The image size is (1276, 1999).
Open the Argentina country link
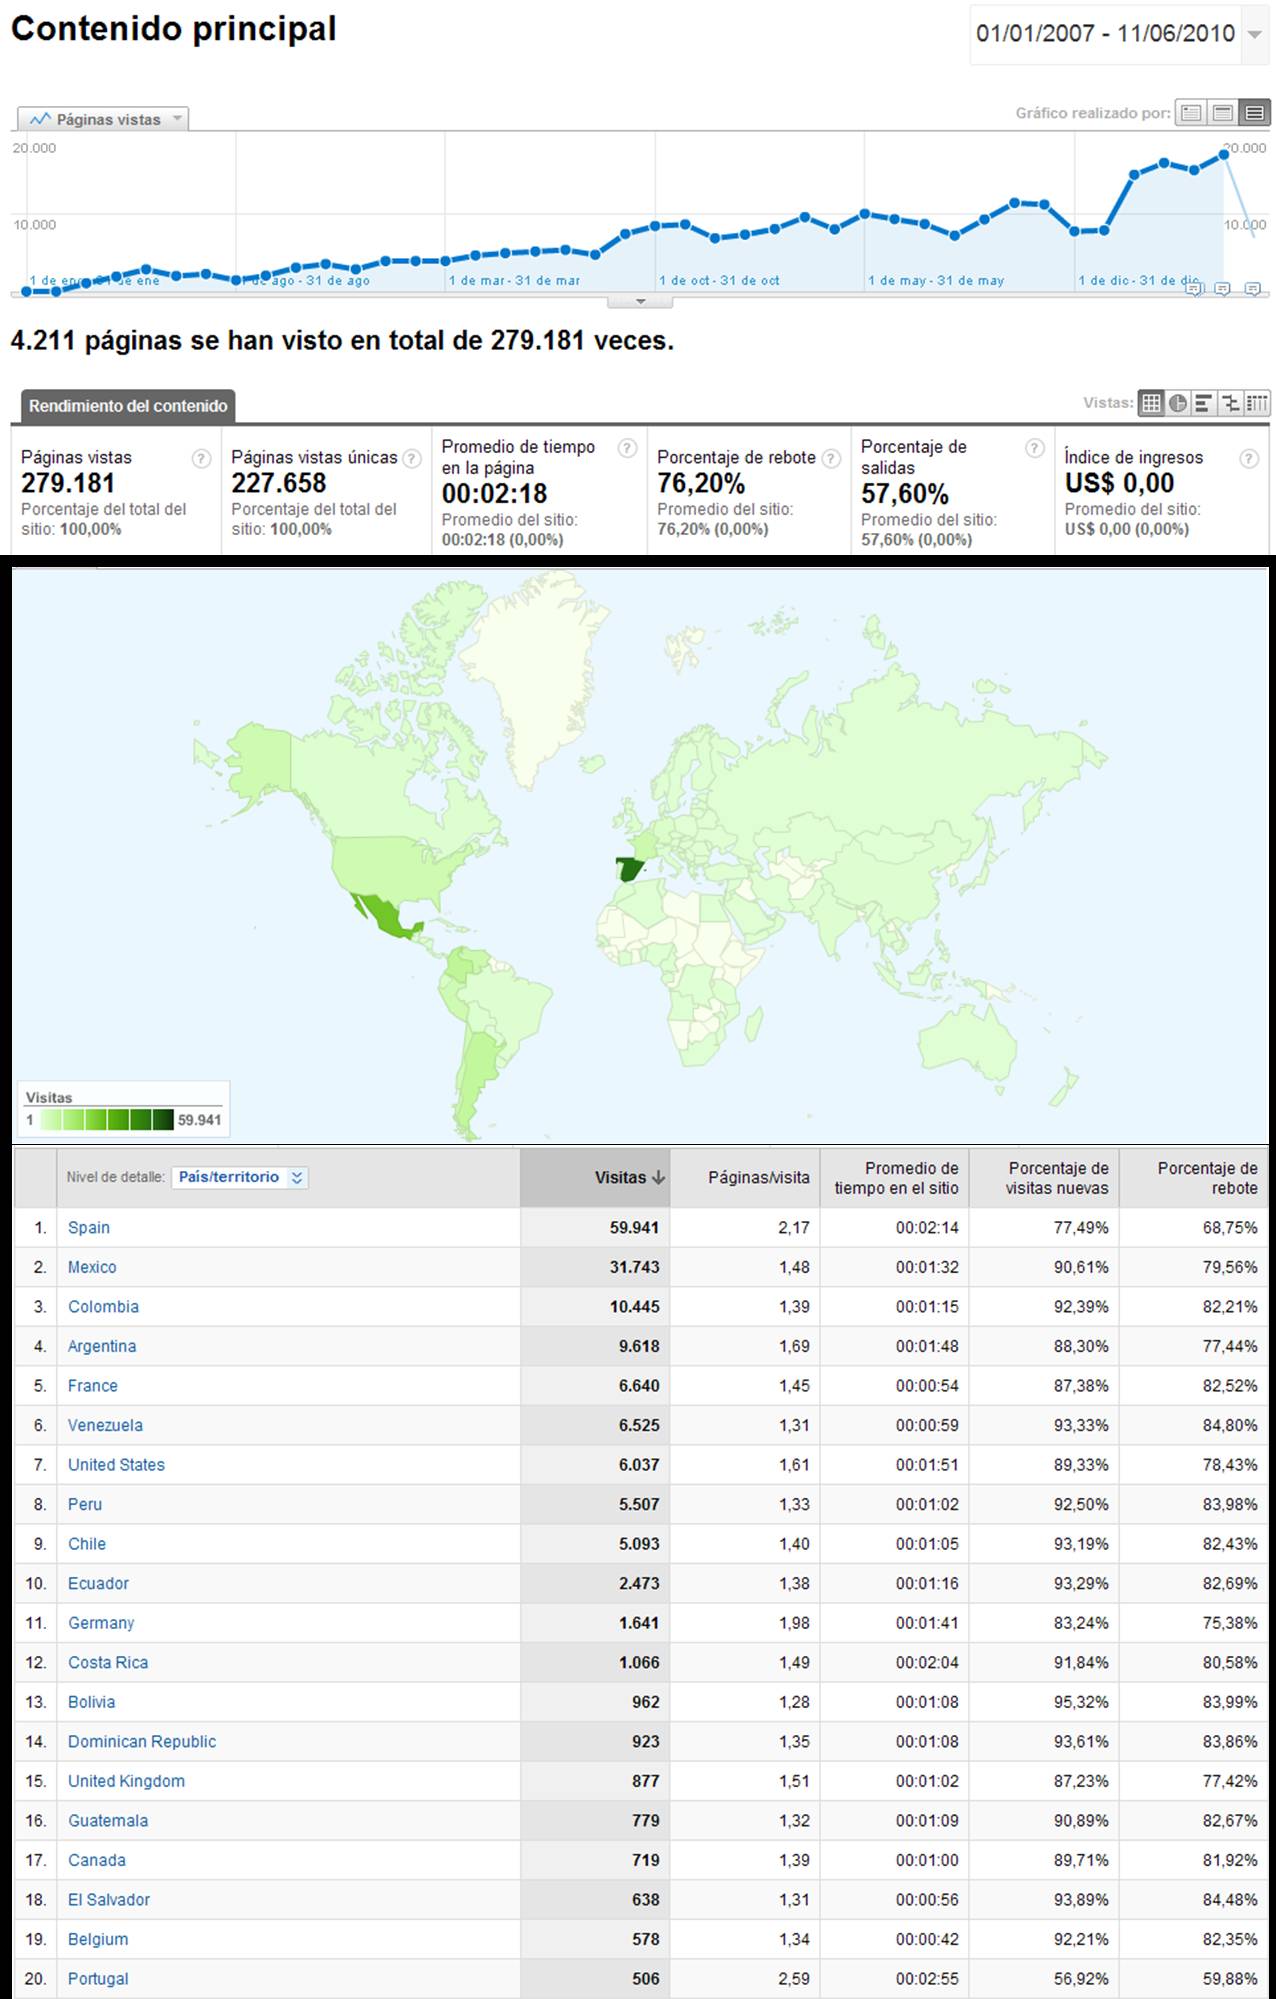102,1346
